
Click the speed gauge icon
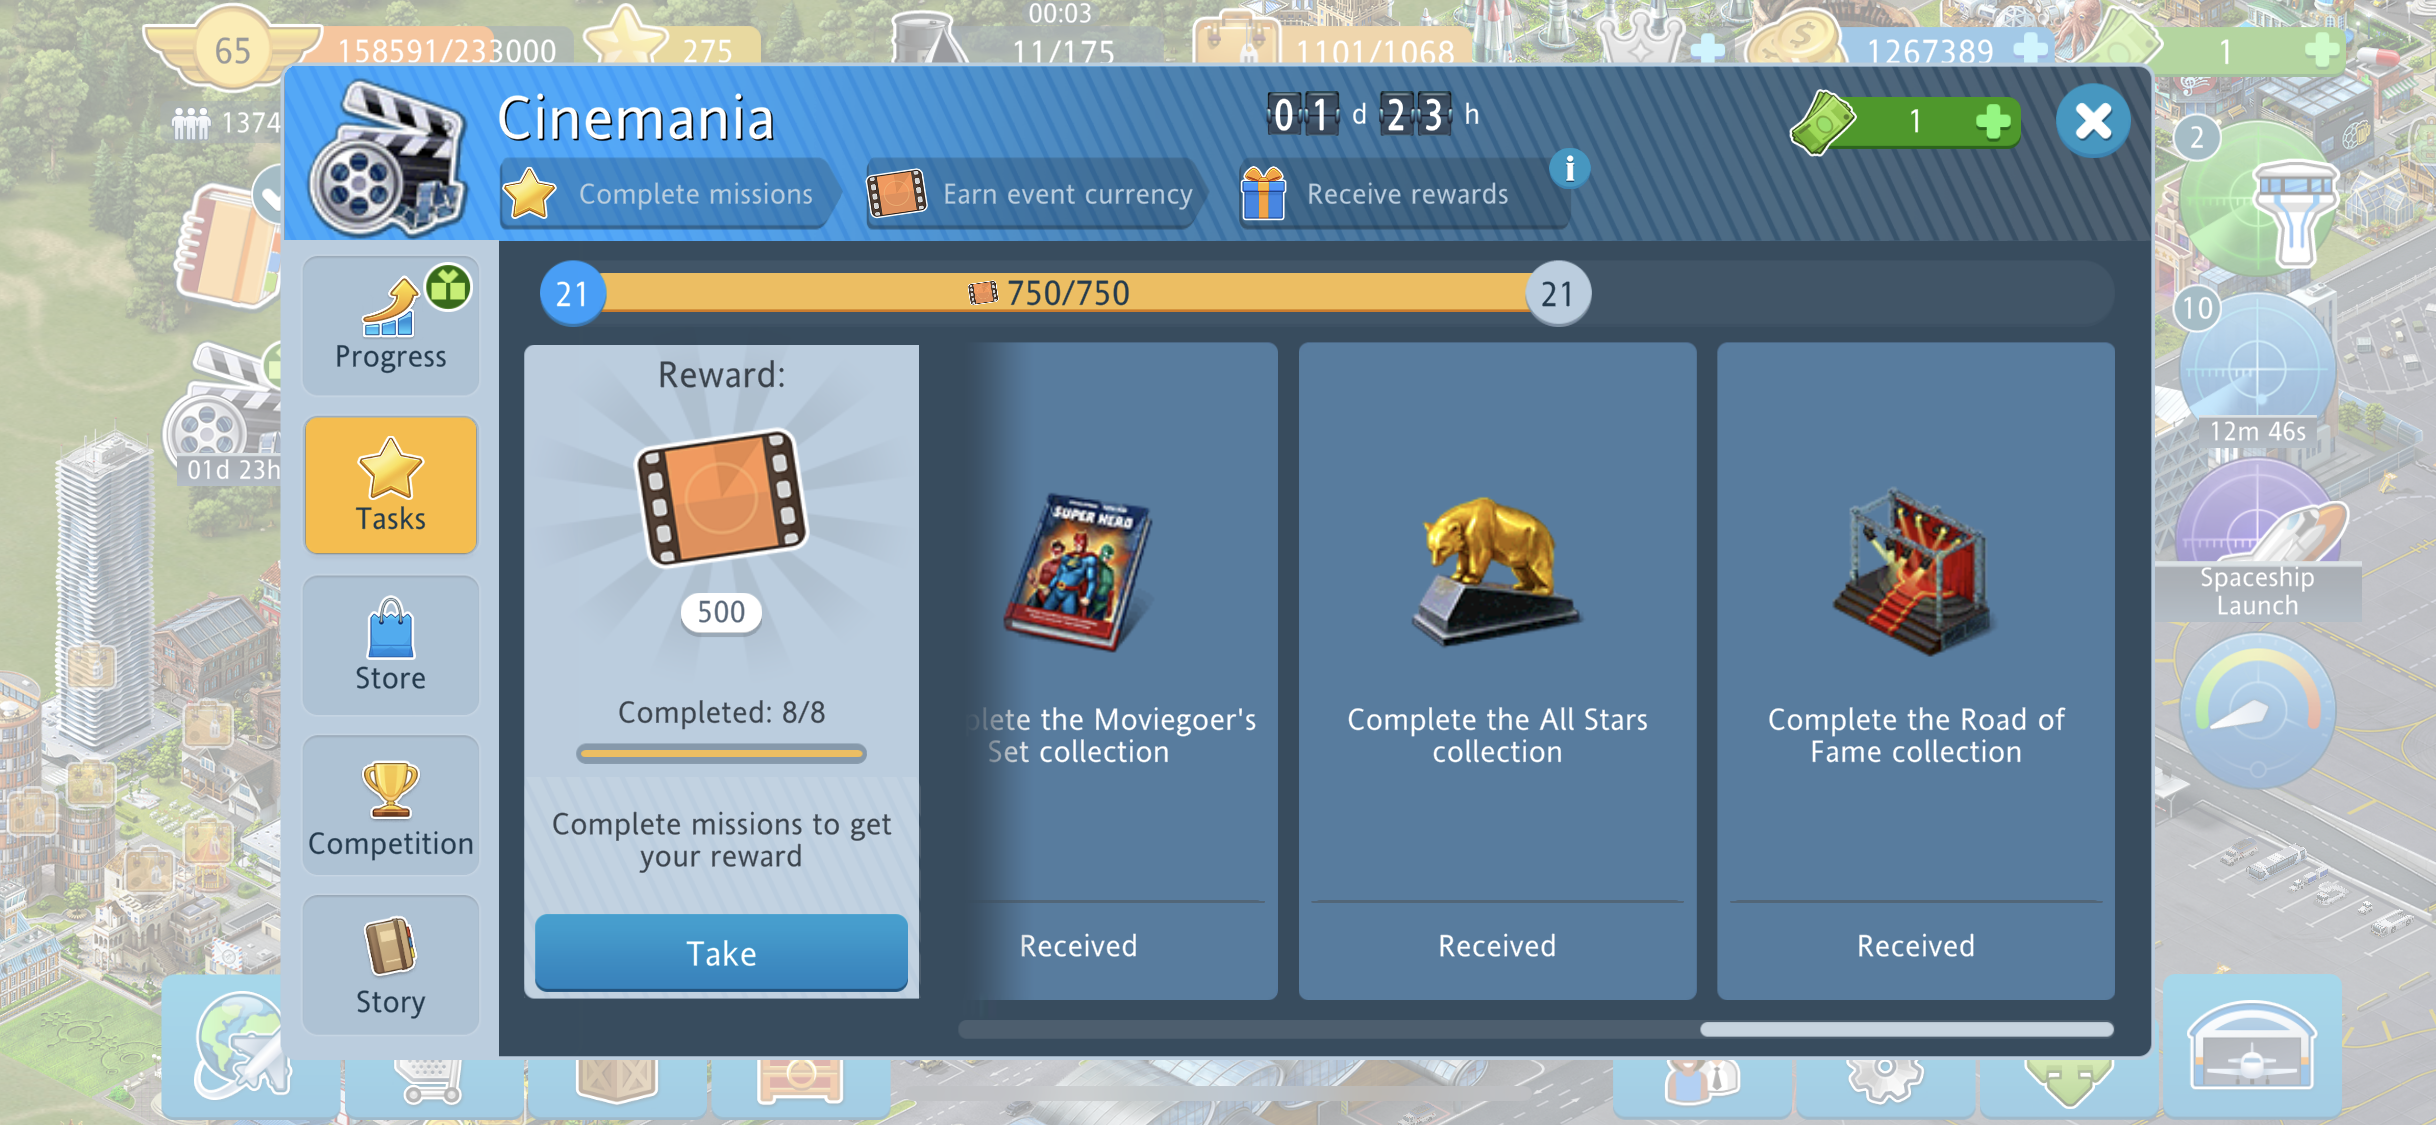pos(2258,712)
